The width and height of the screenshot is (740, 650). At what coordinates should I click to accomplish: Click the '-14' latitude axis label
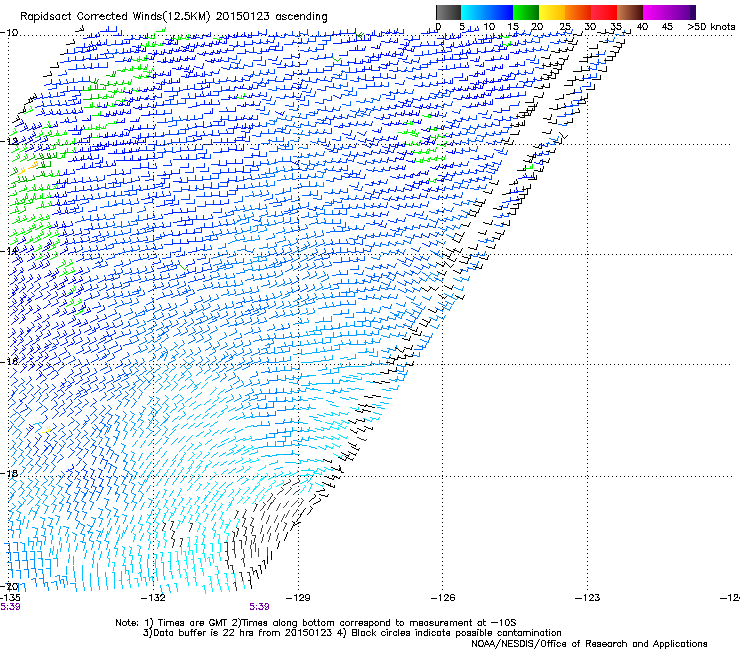(9, 251)
